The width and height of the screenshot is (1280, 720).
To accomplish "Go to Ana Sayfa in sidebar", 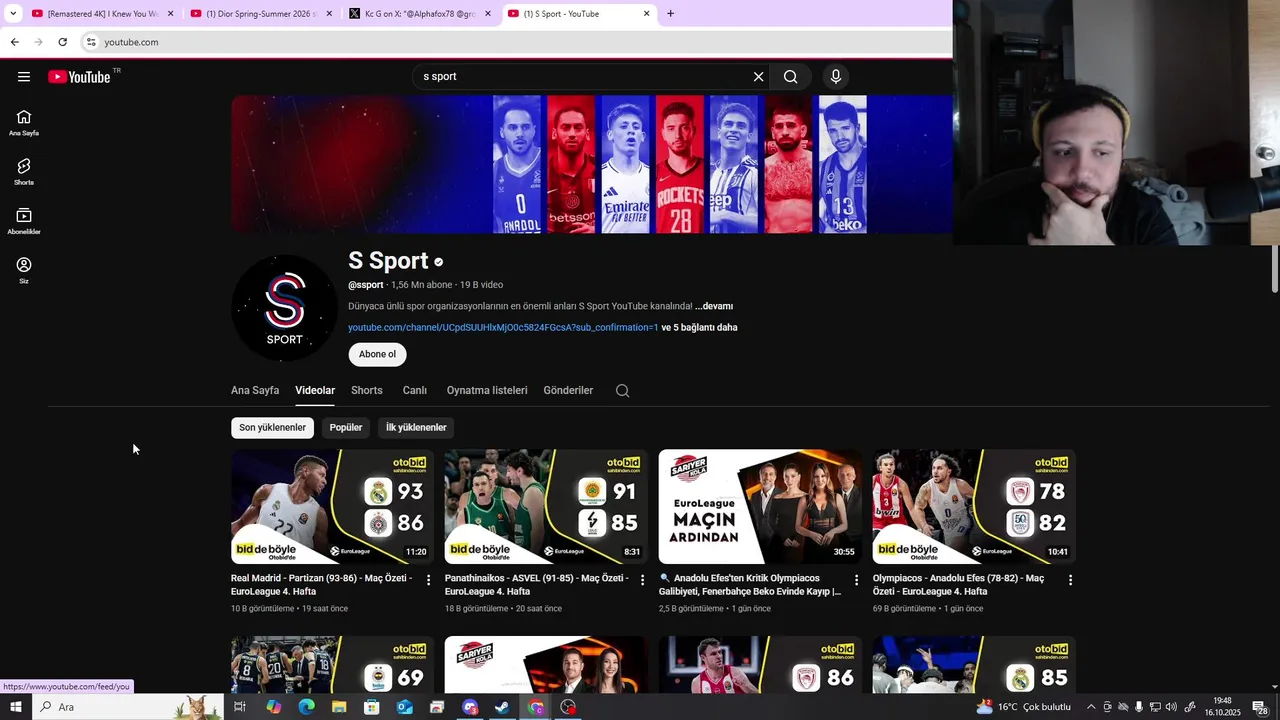I will click(x=24, y=123).
